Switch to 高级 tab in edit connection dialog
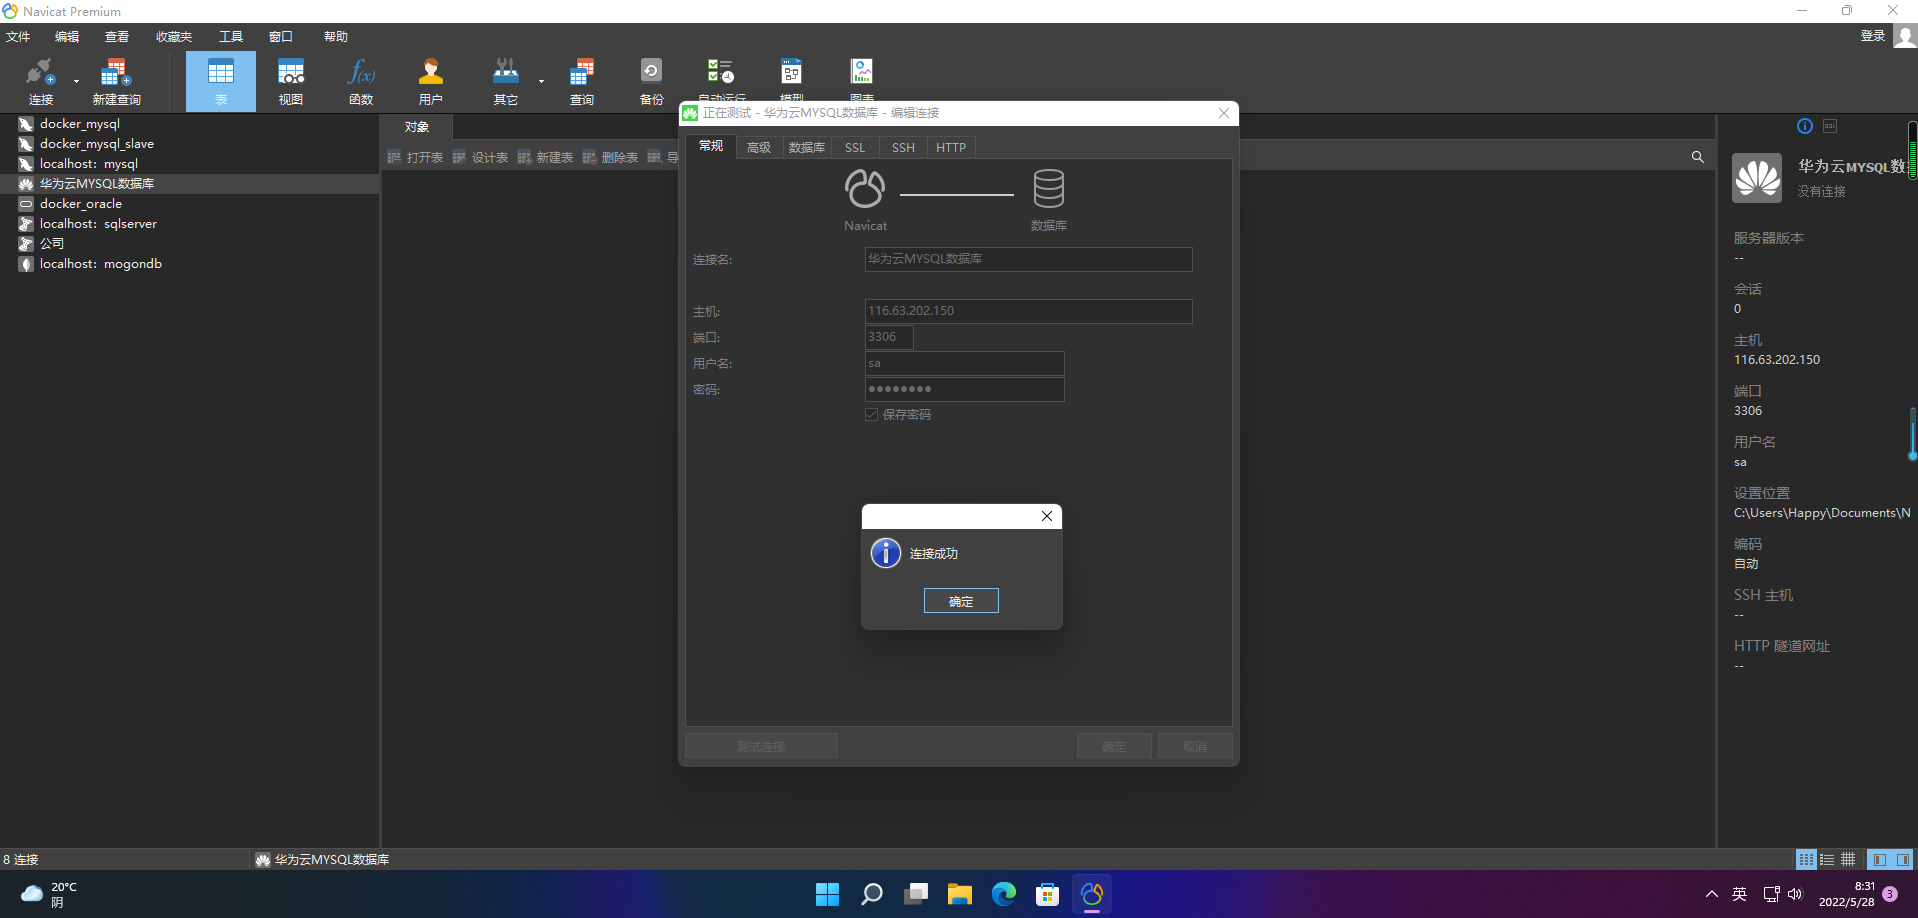 click(x=759, y=147)
